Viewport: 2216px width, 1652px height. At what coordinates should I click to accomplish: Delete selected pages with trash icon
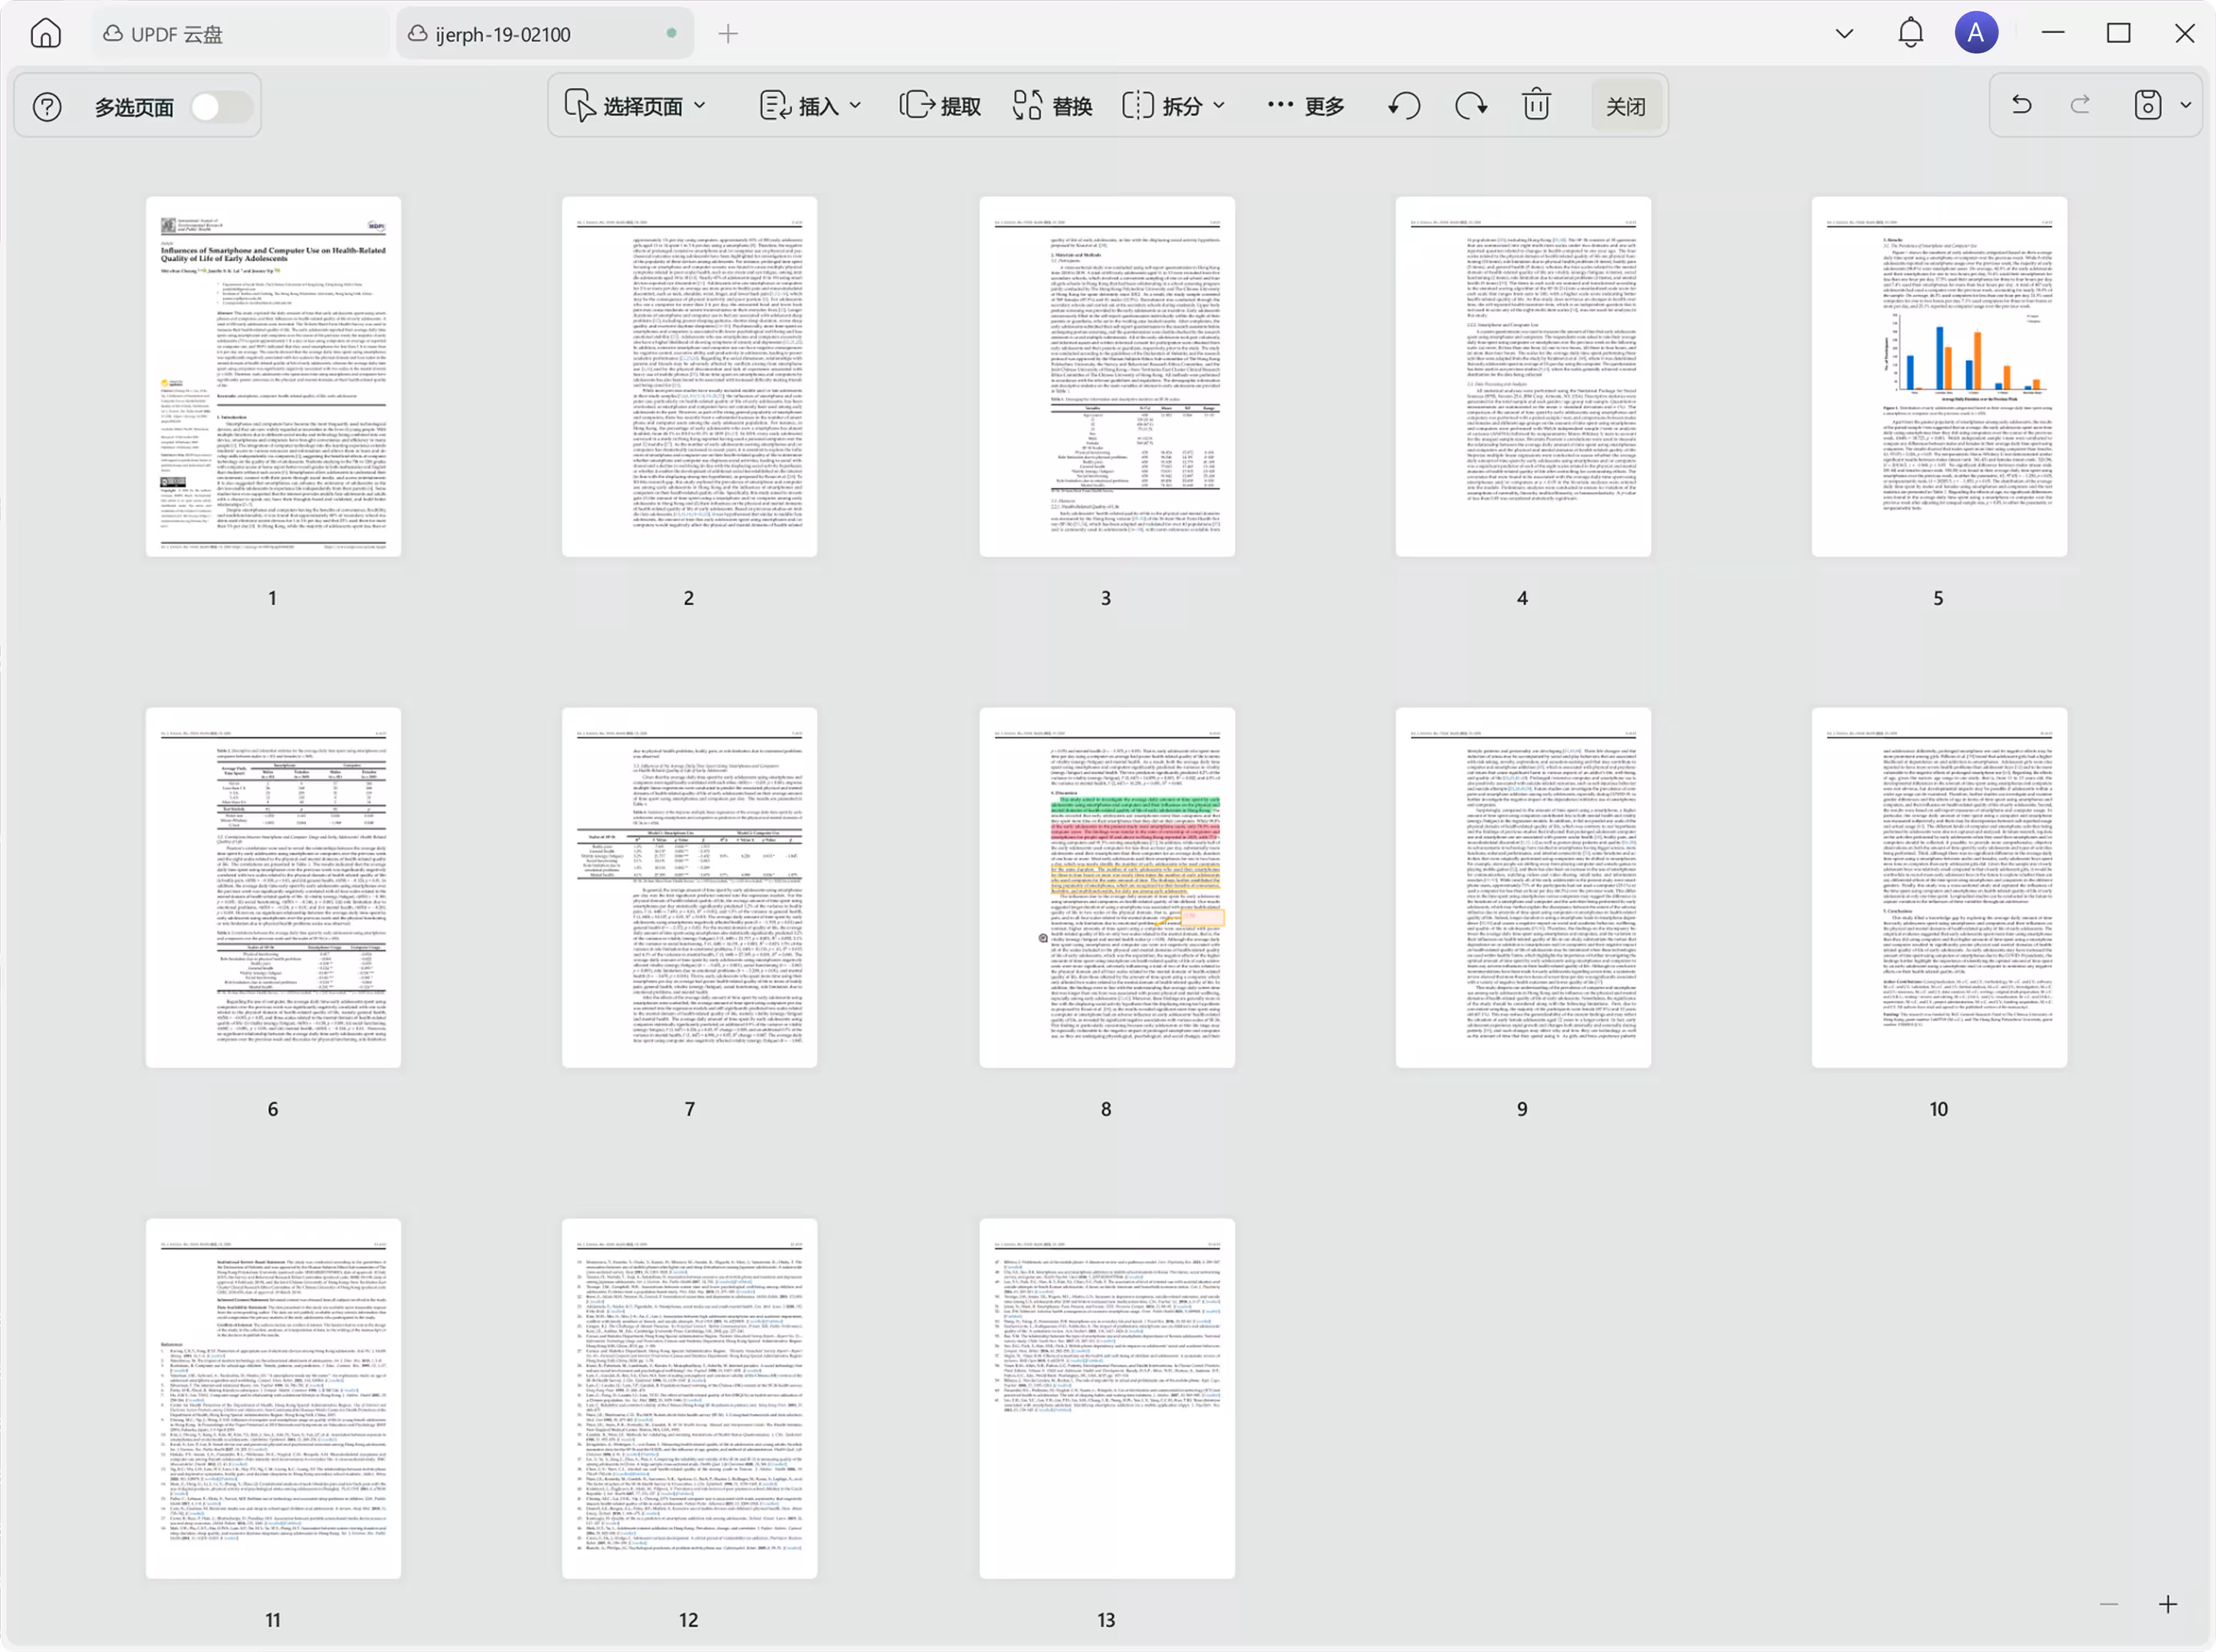[x=1537, y=106]
